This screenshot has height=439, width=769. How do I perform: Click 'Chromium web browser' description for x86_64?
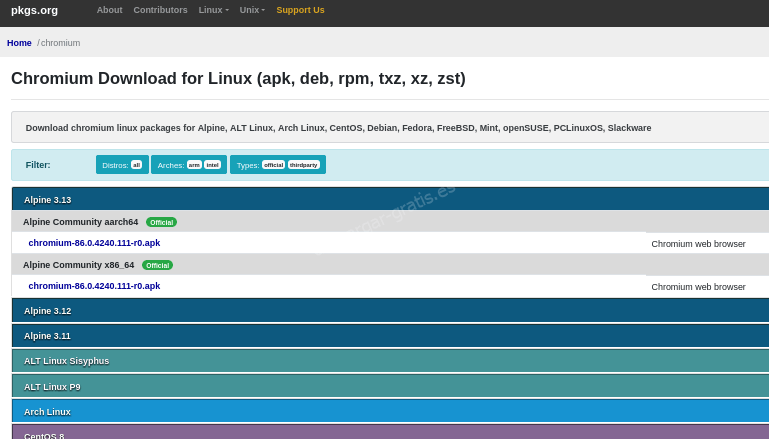[x=698, y=287]
